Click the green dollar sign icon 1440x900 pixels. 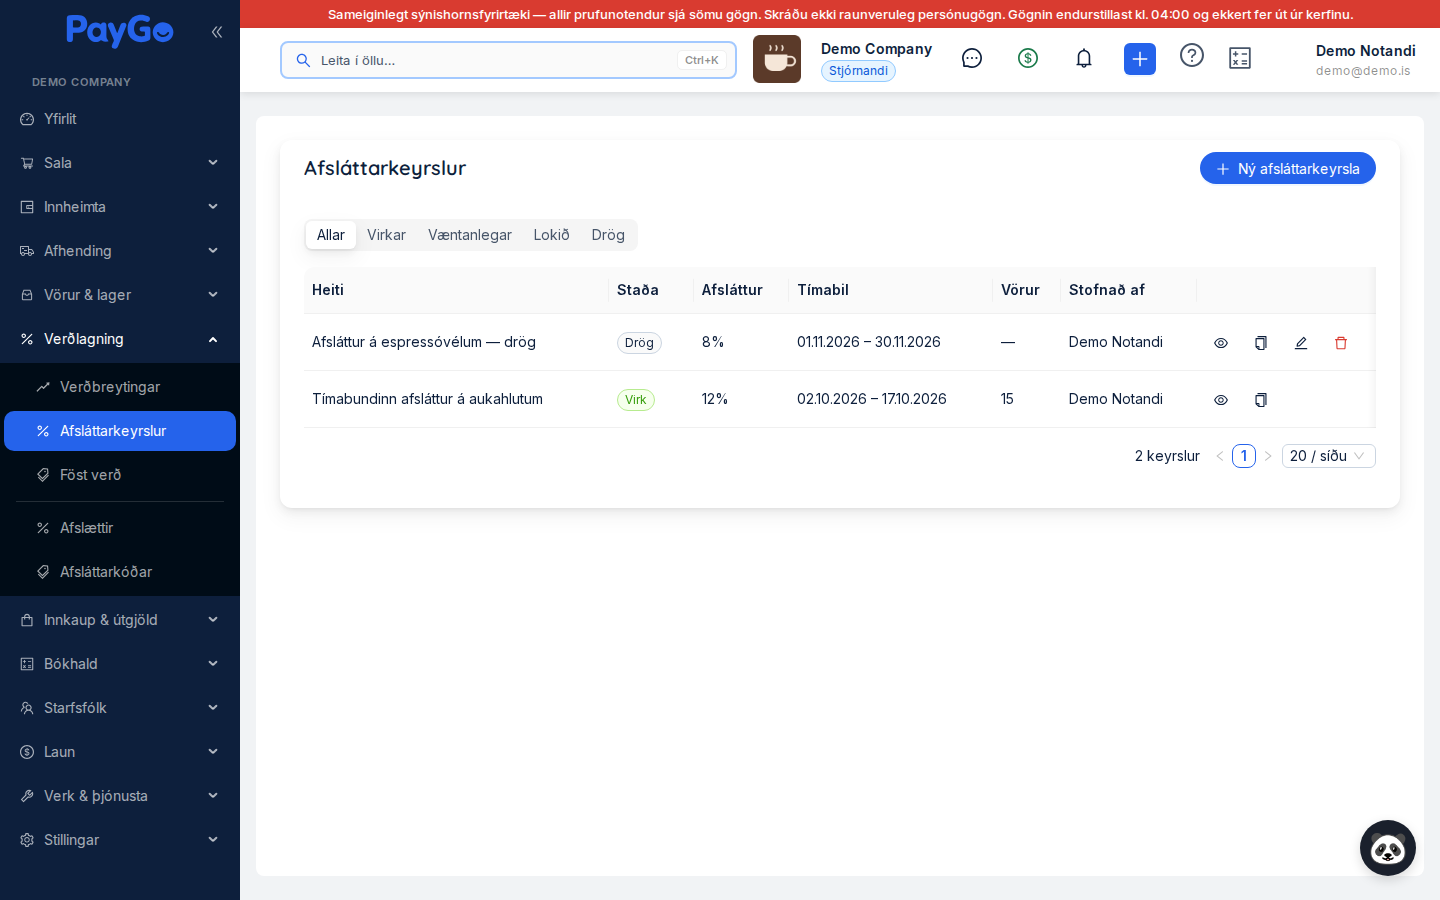coord(1028,58)
